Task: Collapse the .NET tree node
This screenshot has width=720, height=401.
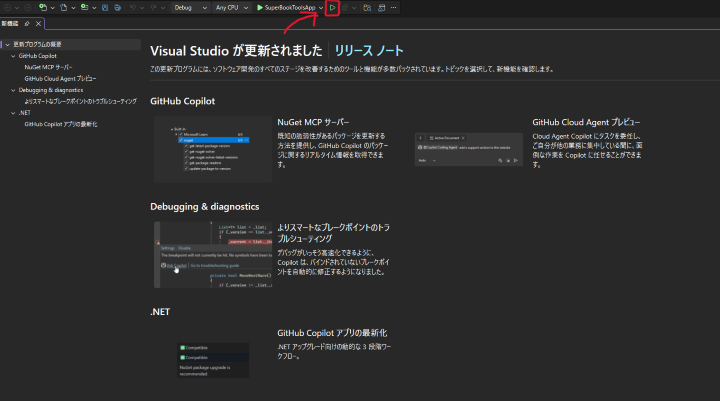Action: tap(13, 113)
